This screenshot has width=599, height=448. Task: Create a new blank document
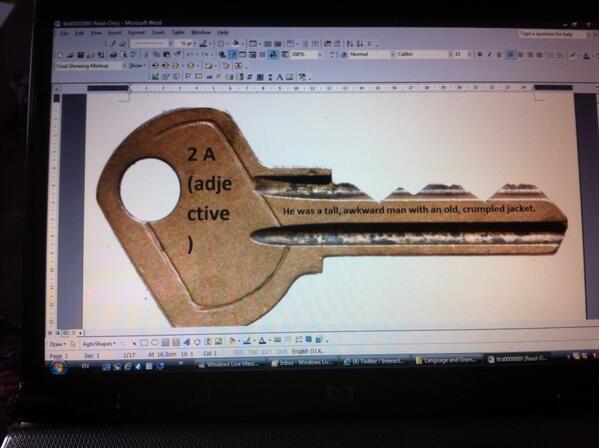60,55
